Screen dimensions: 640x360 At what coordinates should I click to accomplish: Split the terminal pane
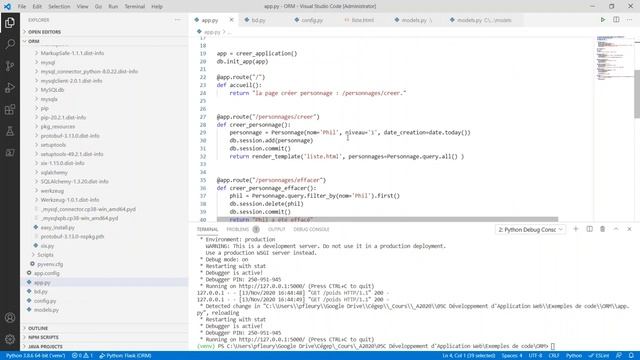coord(589,229)
